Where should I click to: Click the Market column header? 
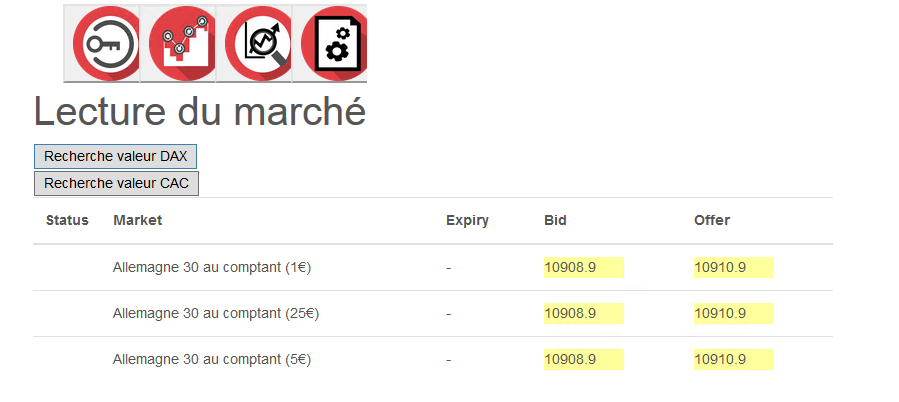[x=138, y=220]
